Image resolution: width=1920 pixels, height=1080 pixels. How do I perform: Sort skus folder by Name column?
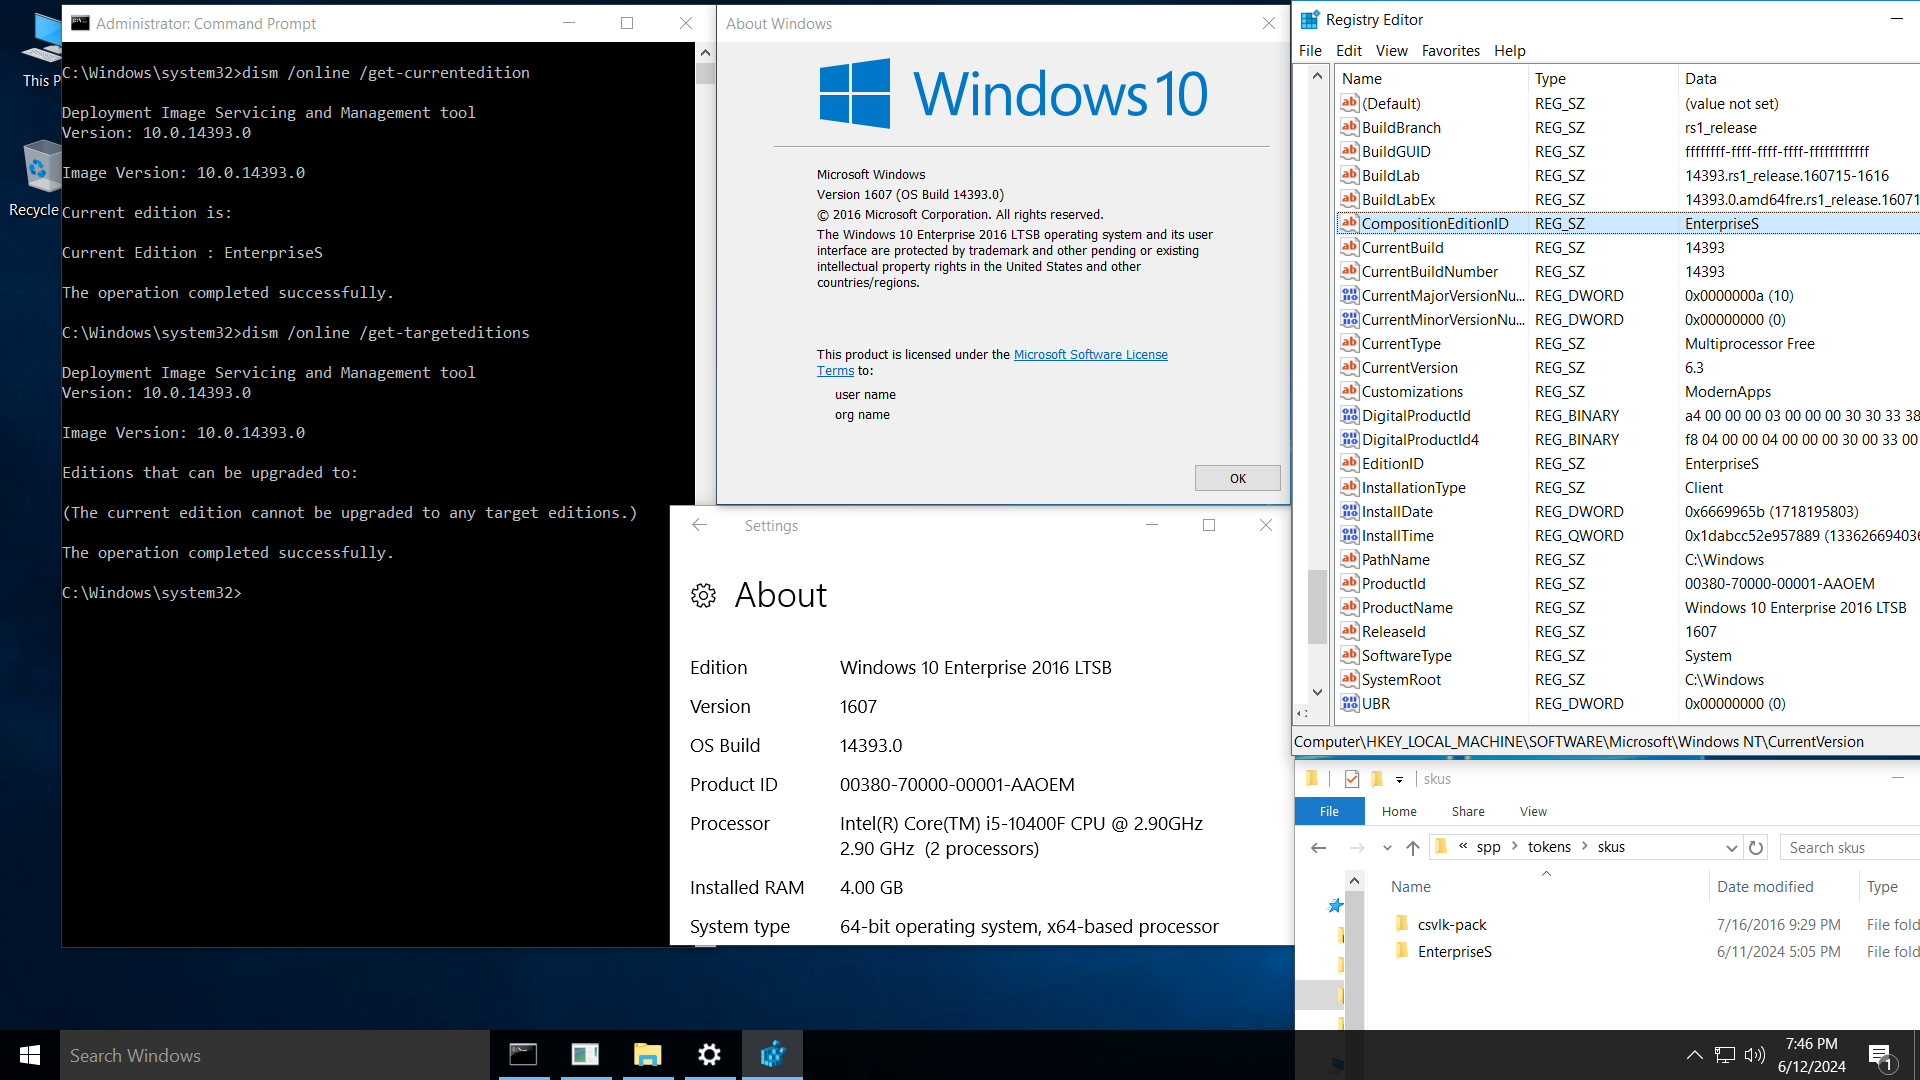point(1410,887)
